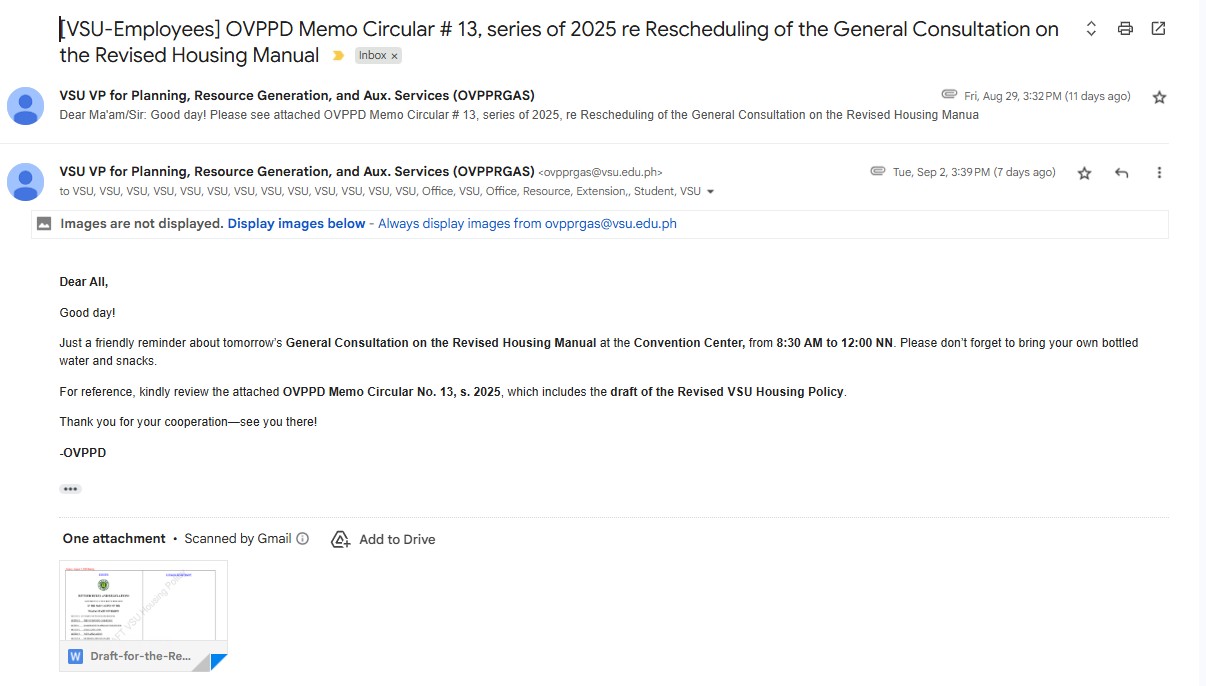
Task: Click sender avatar of the Sep 2 message
Action: click(26, 181)
